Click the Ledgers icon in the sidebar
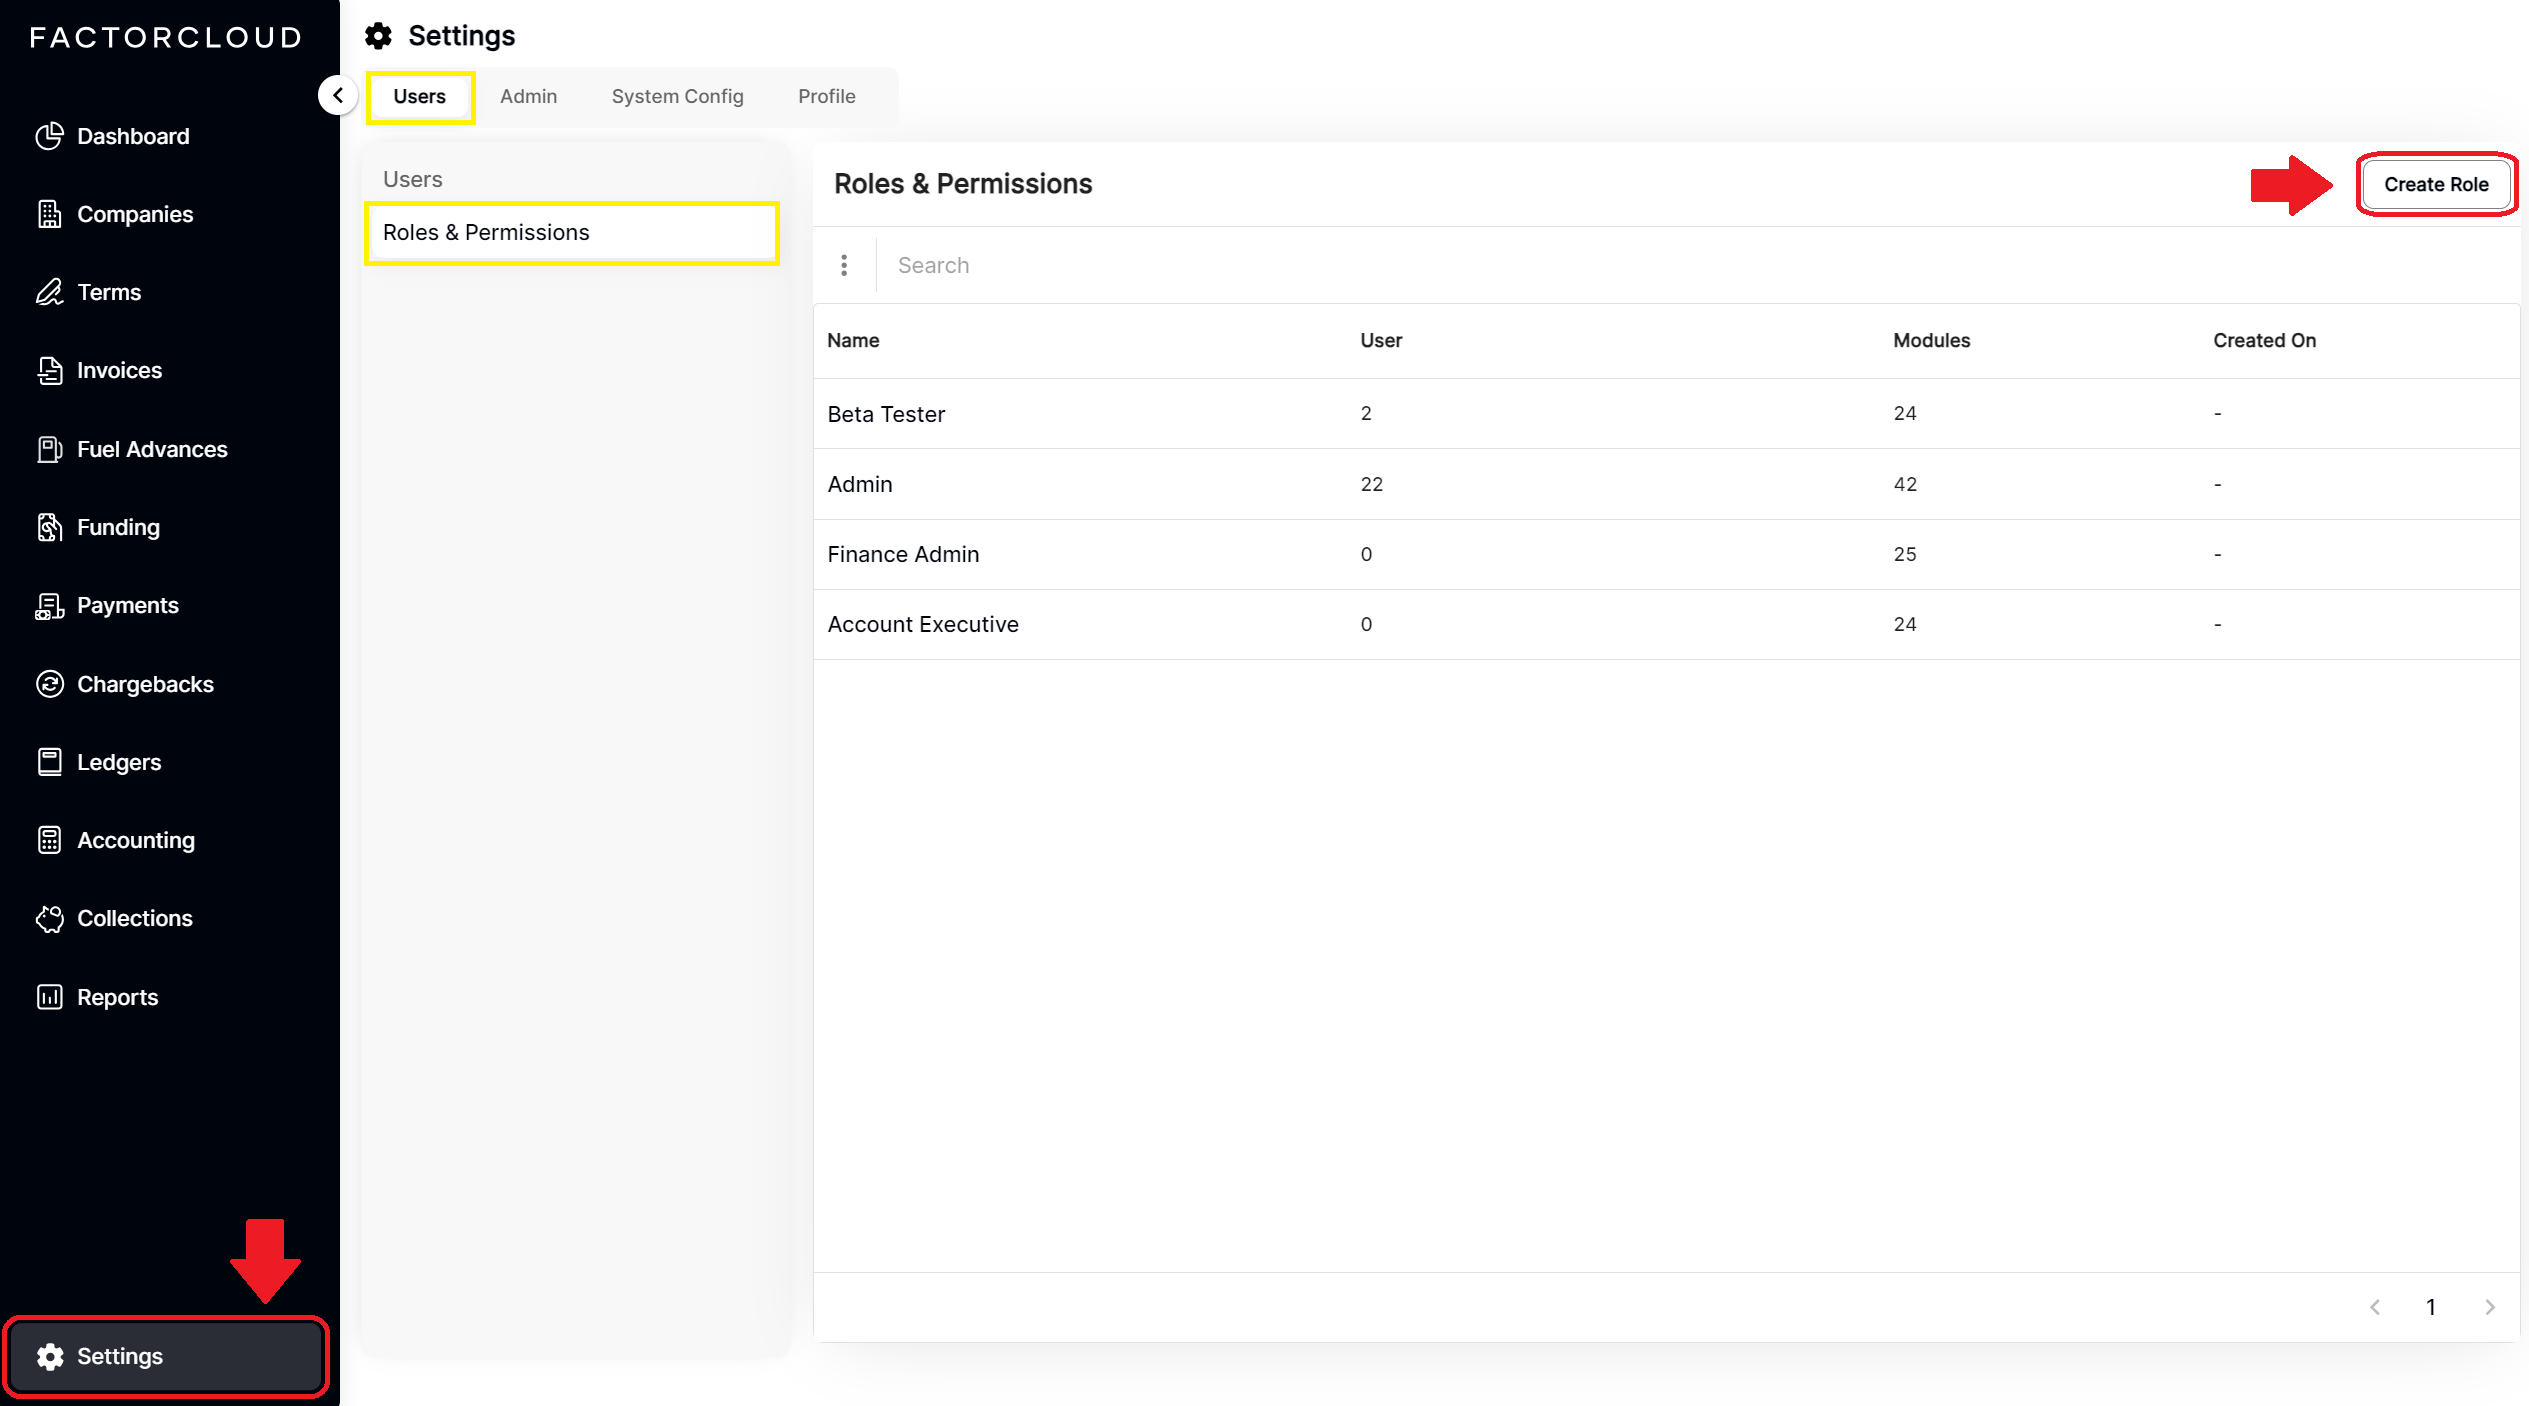The image size is (2529, 1406). [50, 761]
